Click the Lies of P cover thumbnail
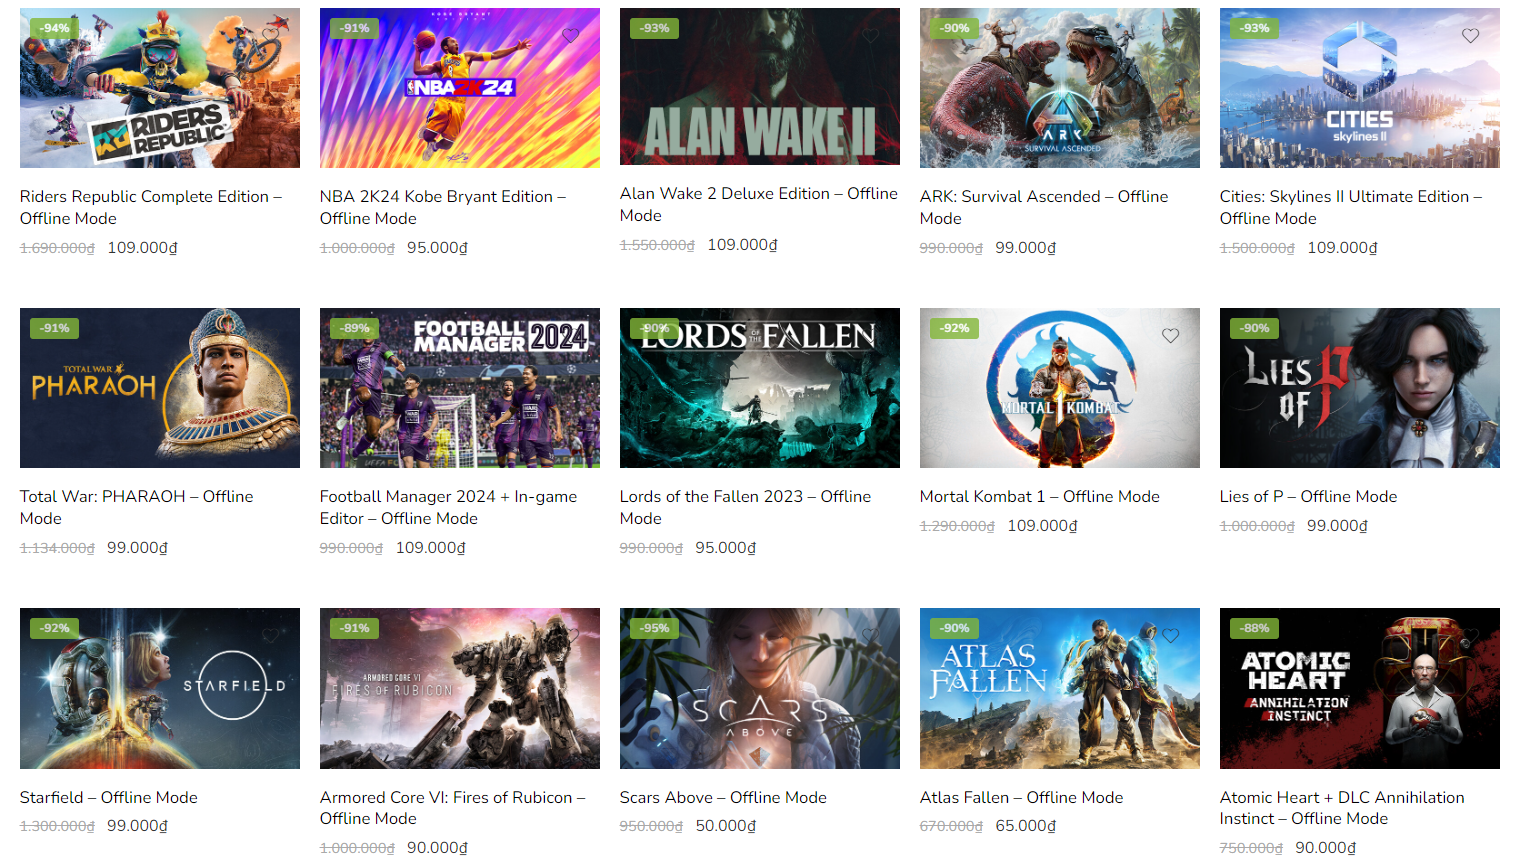 pyautogui.click(x=1360, y=388)
